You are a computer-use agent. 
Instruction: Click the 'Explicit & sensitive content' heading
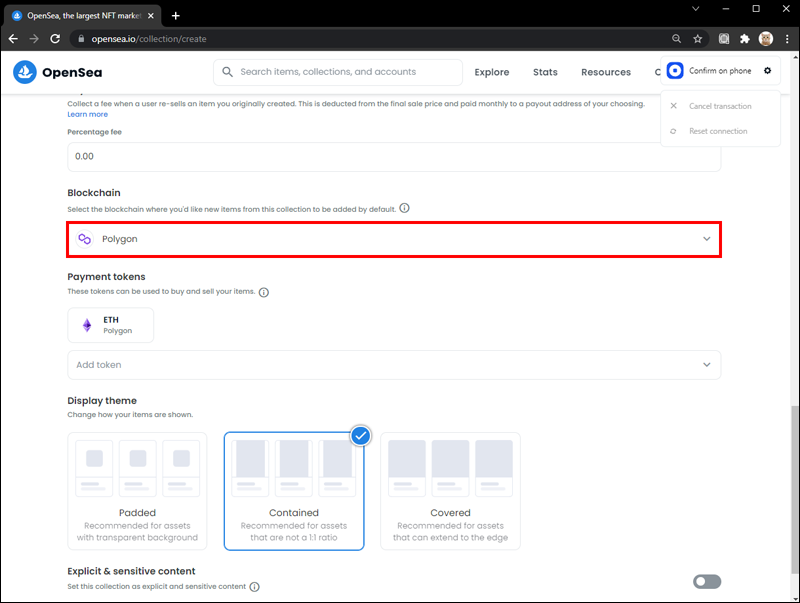(131, 571)
